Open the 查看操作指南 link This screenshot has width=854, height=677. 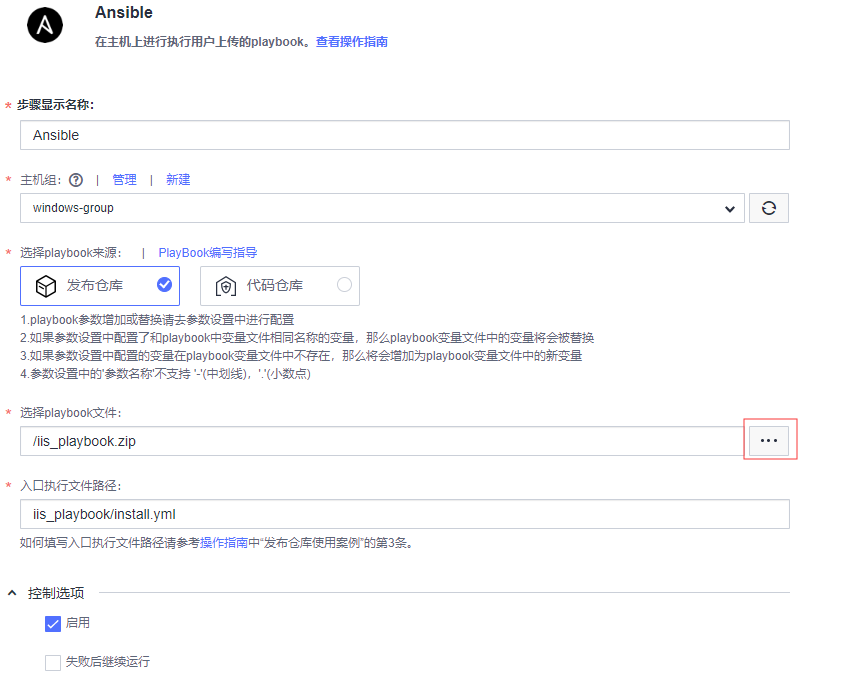point(352,42)
